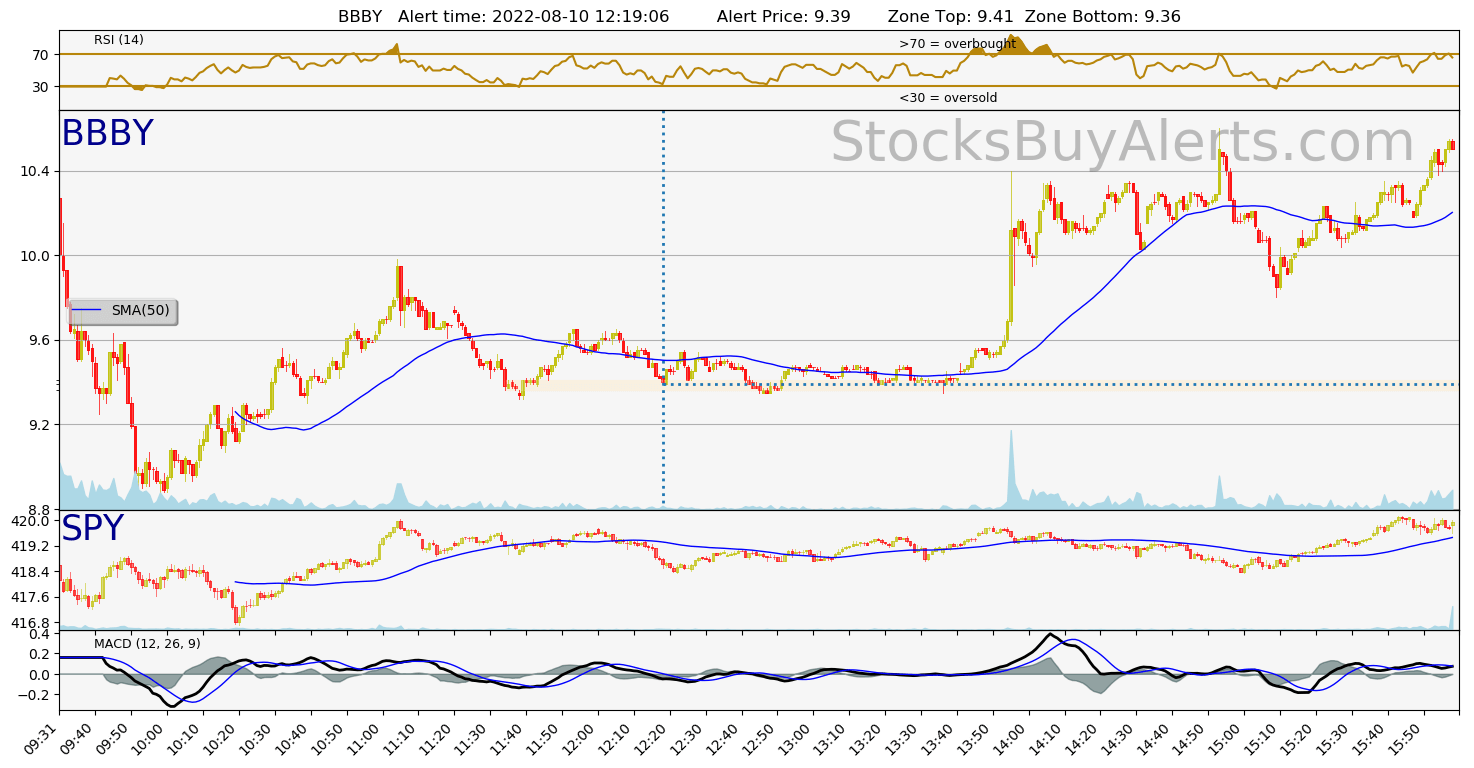This screenshot has width=1474, height=768.
Task: Click the large BBBY panel label
Action: click(107, 134)
